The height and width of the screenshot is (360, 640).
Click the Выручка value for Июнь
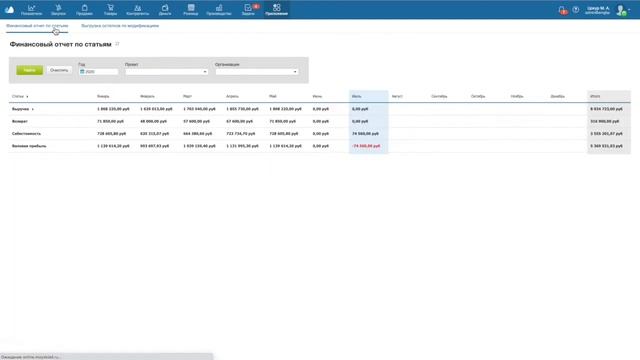(x=320, y=109)
